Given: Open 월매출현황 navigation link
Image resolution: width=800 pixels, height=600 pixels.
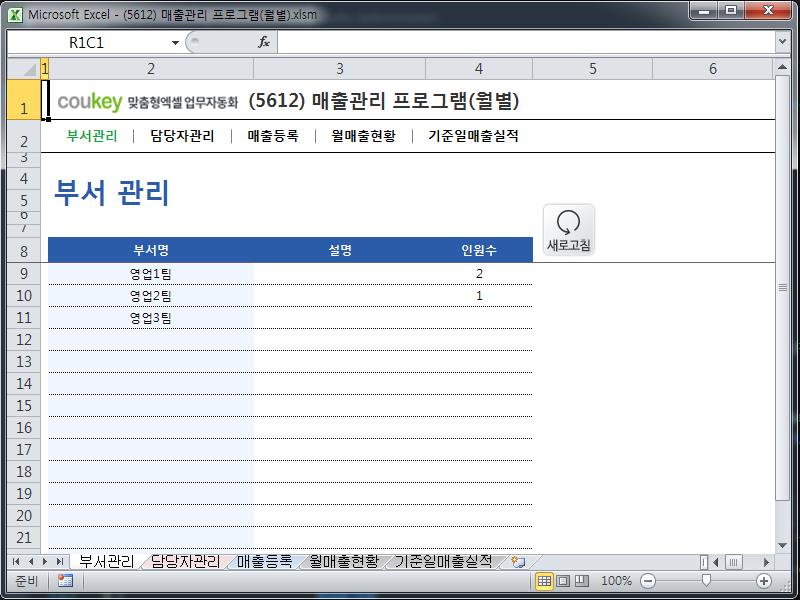Looking at the screenshot, I should tap(363, 136).
